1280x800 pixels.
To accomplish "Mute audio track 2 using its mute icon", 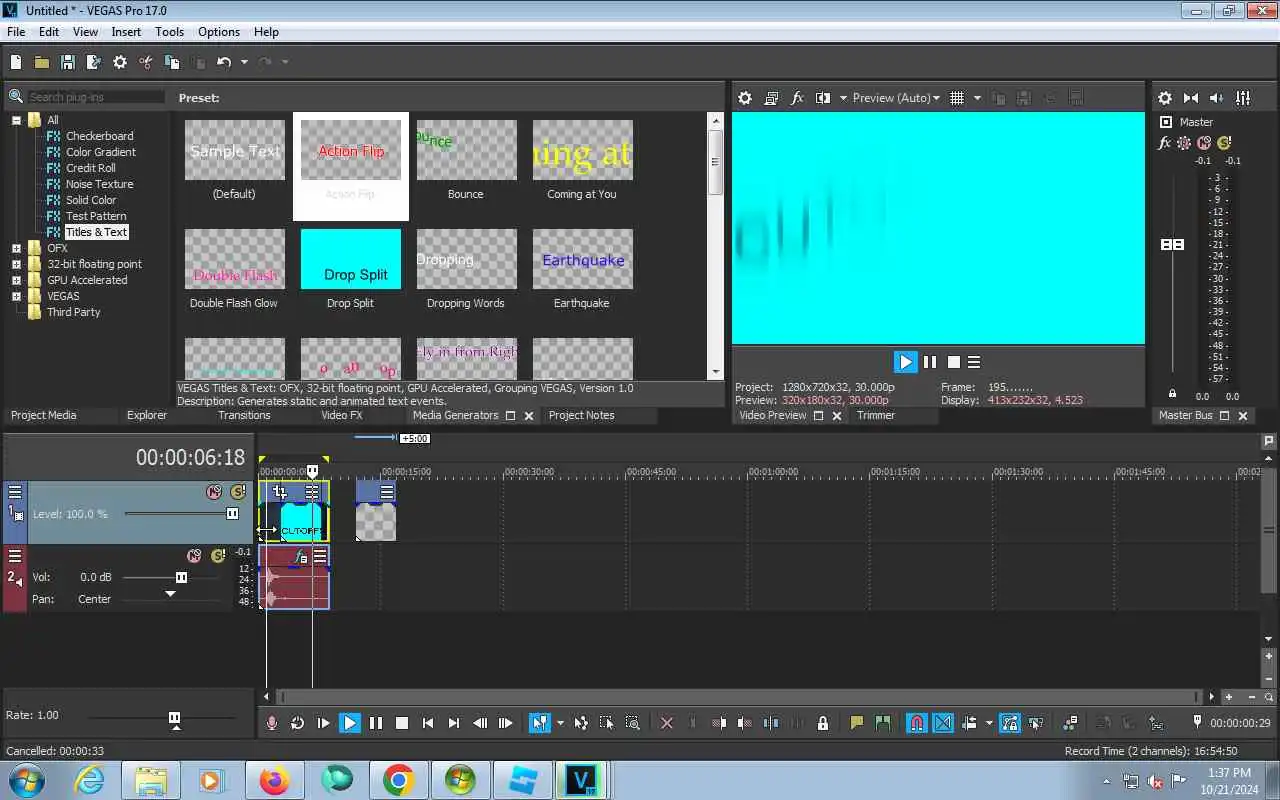I will click(x=194, y=556).
